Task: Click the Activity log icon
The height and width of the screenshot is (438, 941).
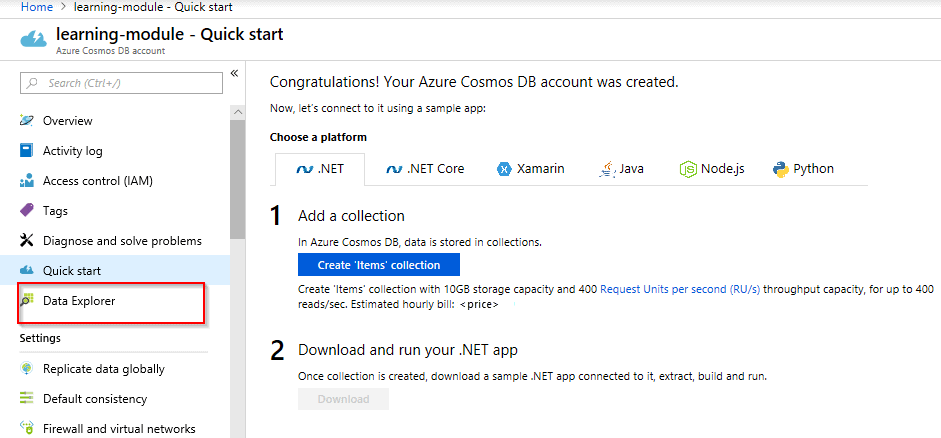Action: click(27, 151)
